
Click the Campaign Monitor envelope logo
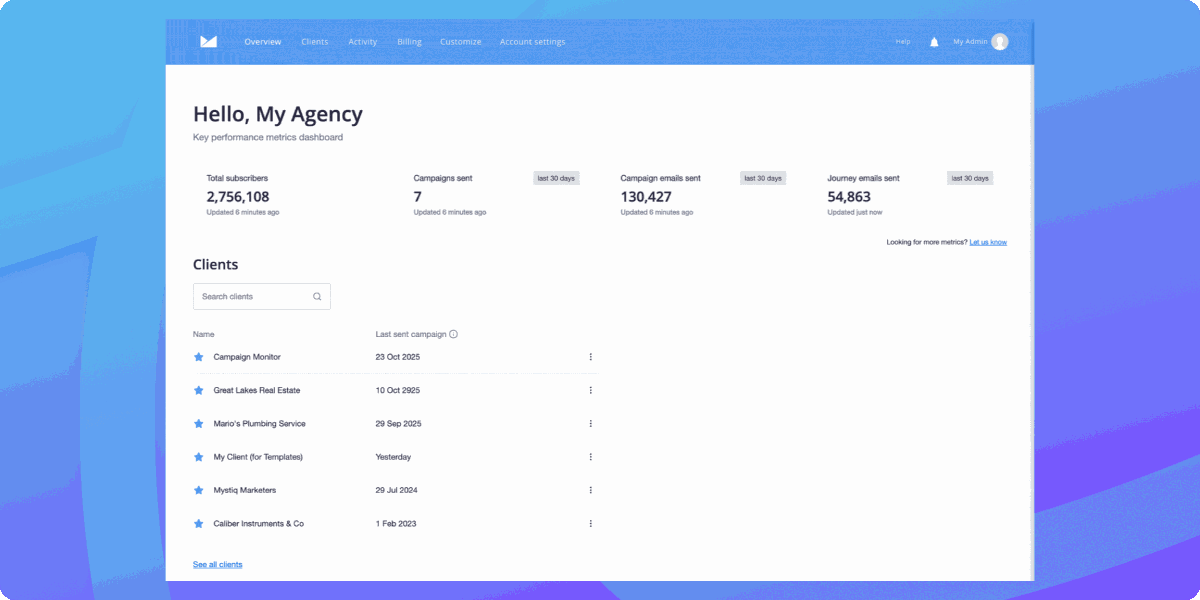point(208,42)
